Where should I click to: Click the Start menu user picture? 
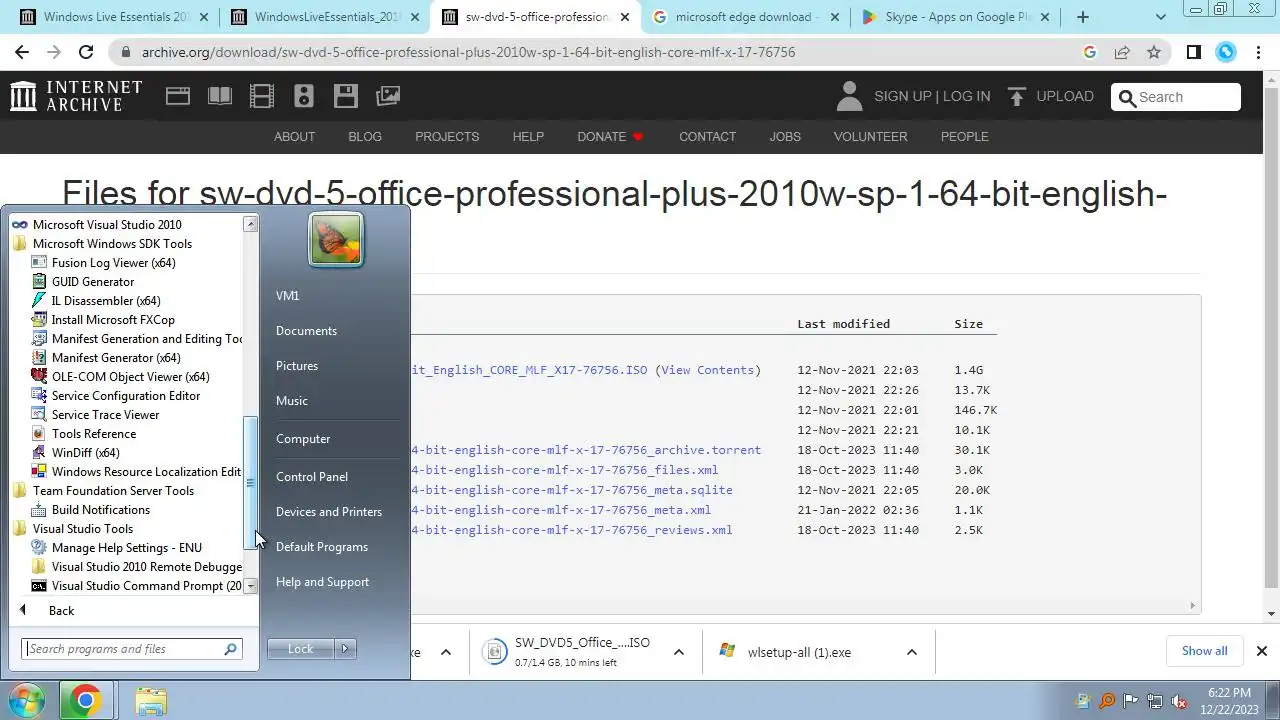coord(336,240)
